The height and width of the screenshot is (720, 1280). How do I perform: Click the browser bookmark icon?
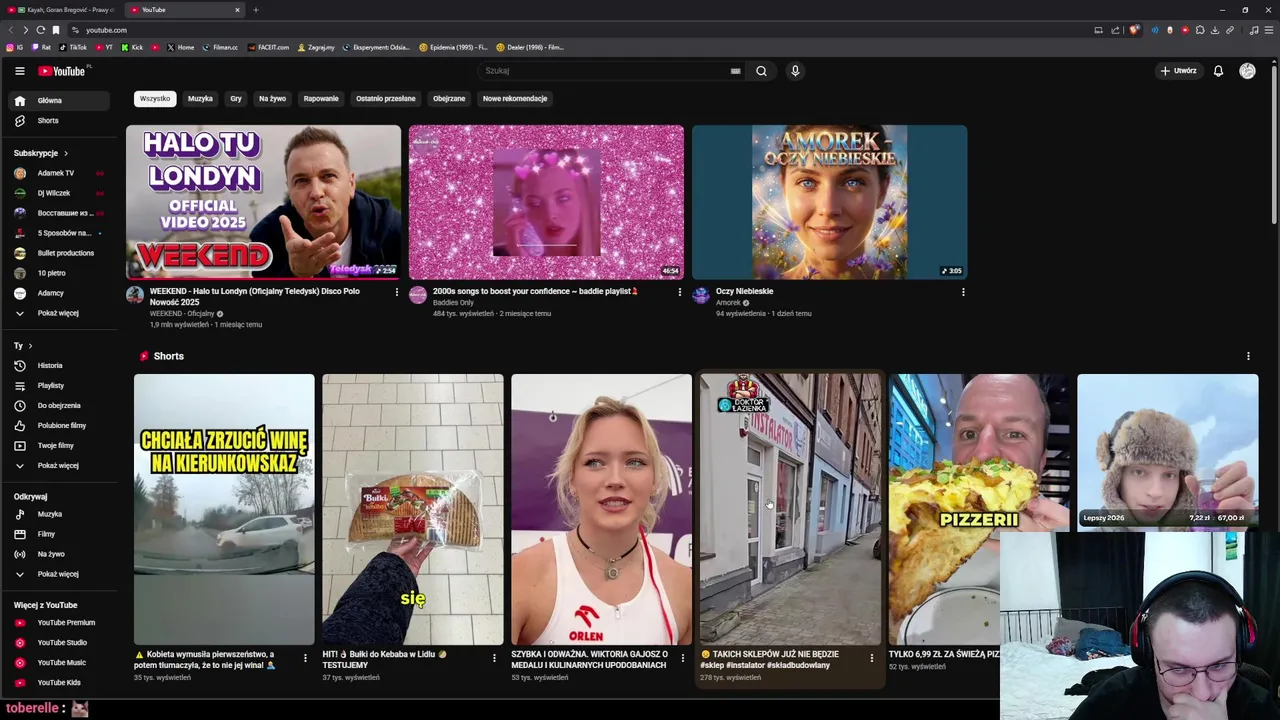pyautogui.click(x=56, y=30)
